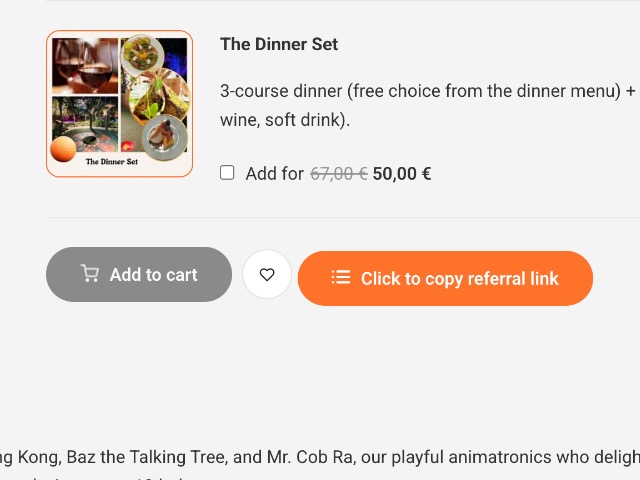Click the orange circle in the Dinner Set image

[x=63, y=149]
